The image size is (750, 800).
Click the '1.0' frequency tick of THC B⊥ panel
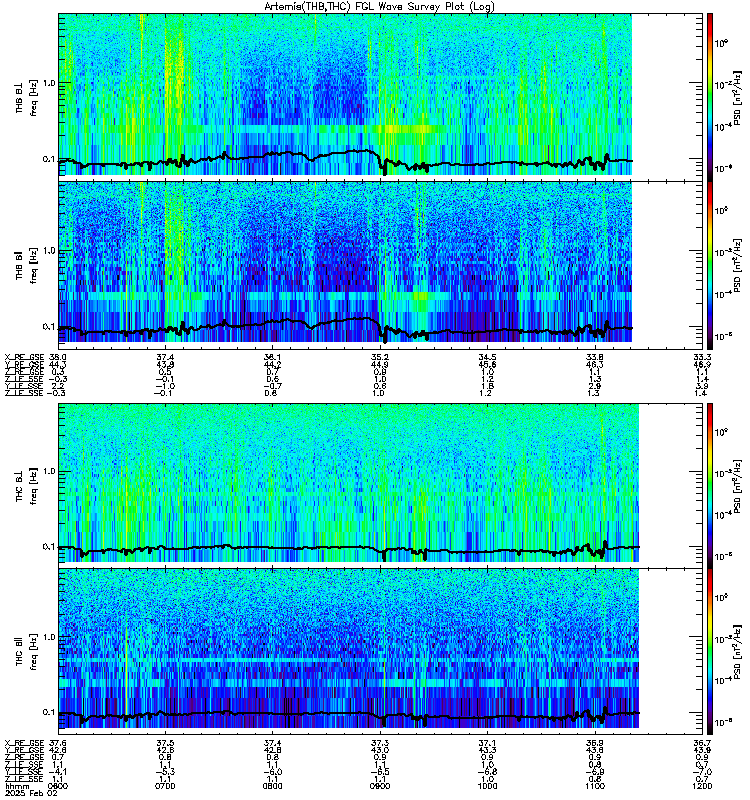click(49, 471)
